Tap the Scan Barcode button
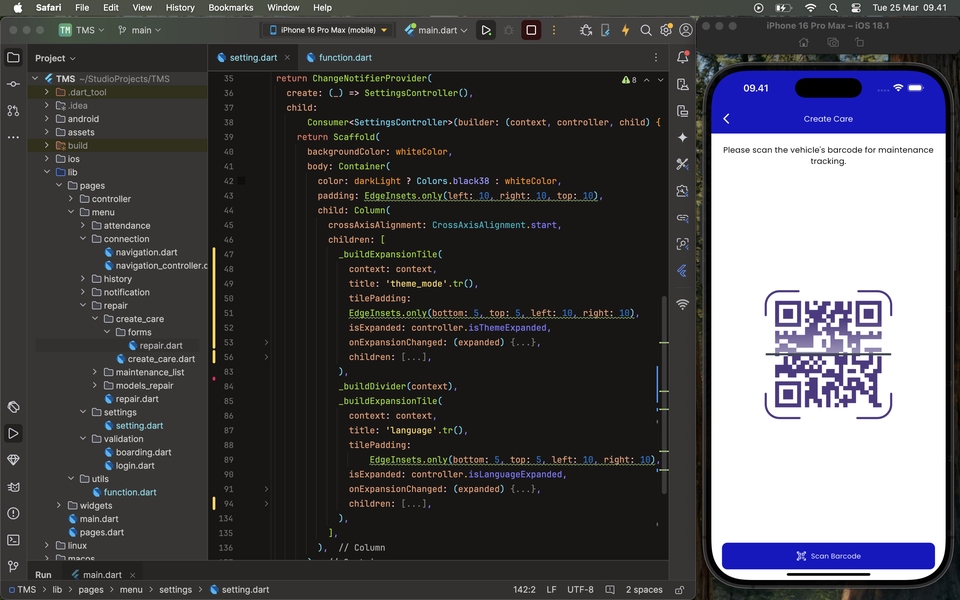The image size is (960, 600). coord(828,556)
